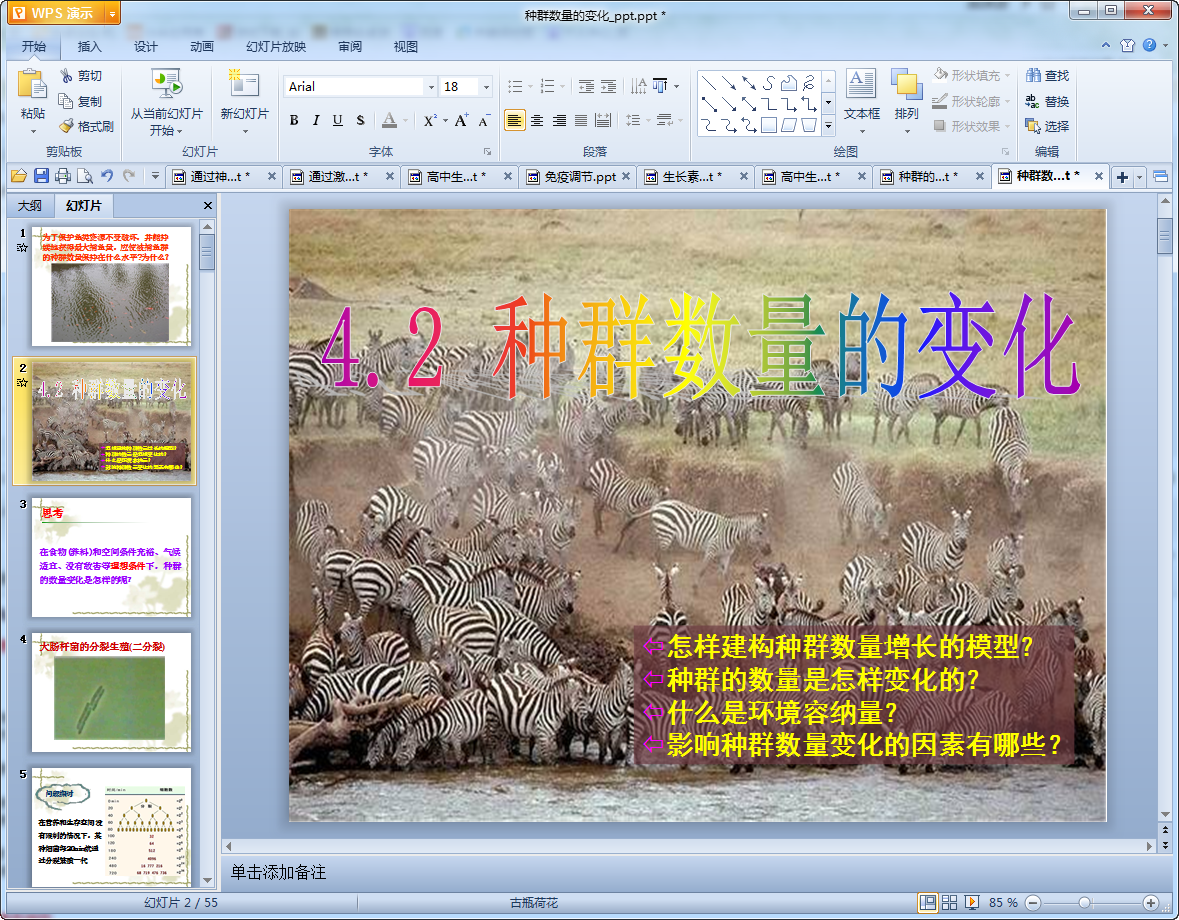Click the zoom slider handle
This screenshot has width=1179, height=920.
1084,903
